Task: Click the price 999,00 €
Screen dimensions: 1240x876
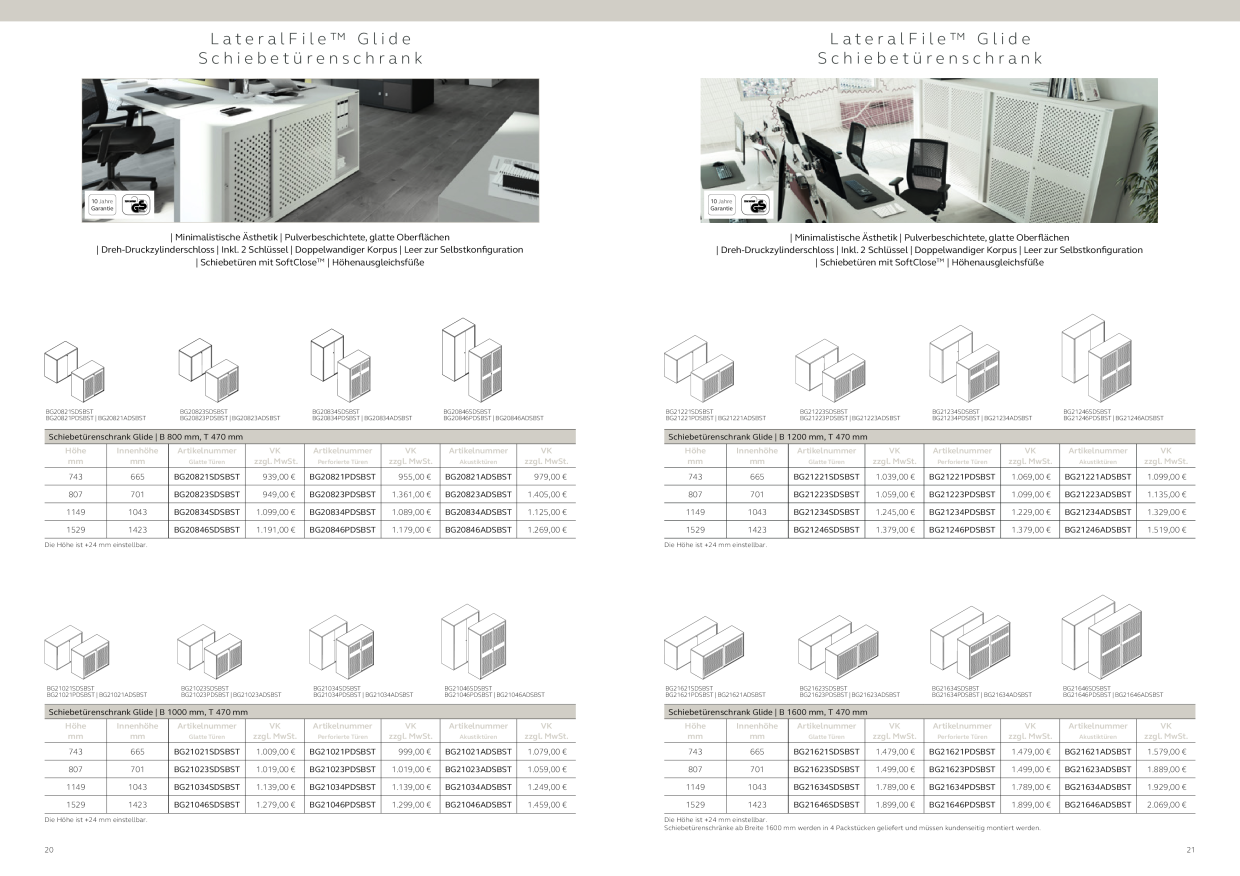Action: pos(415,751)
